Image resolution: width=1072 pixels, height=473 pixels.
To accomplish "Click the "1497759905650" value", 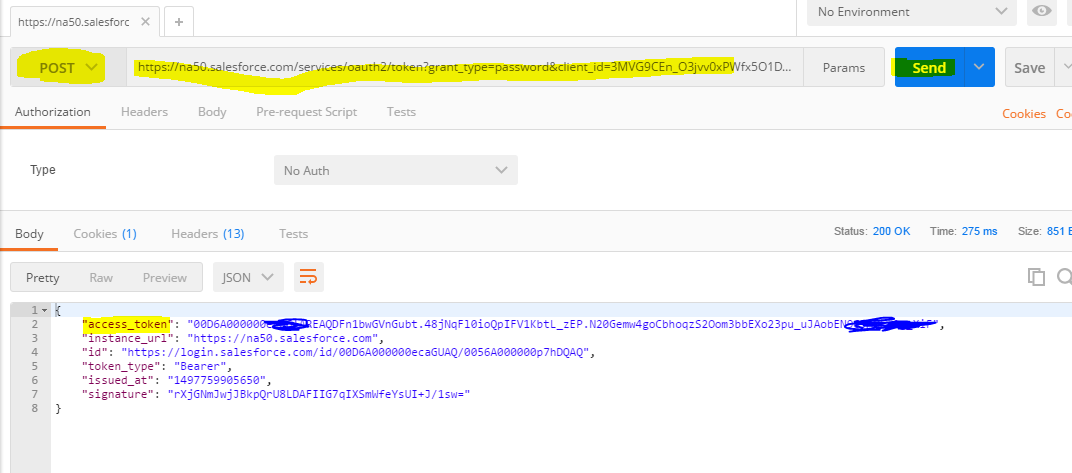I will point(215,380).
